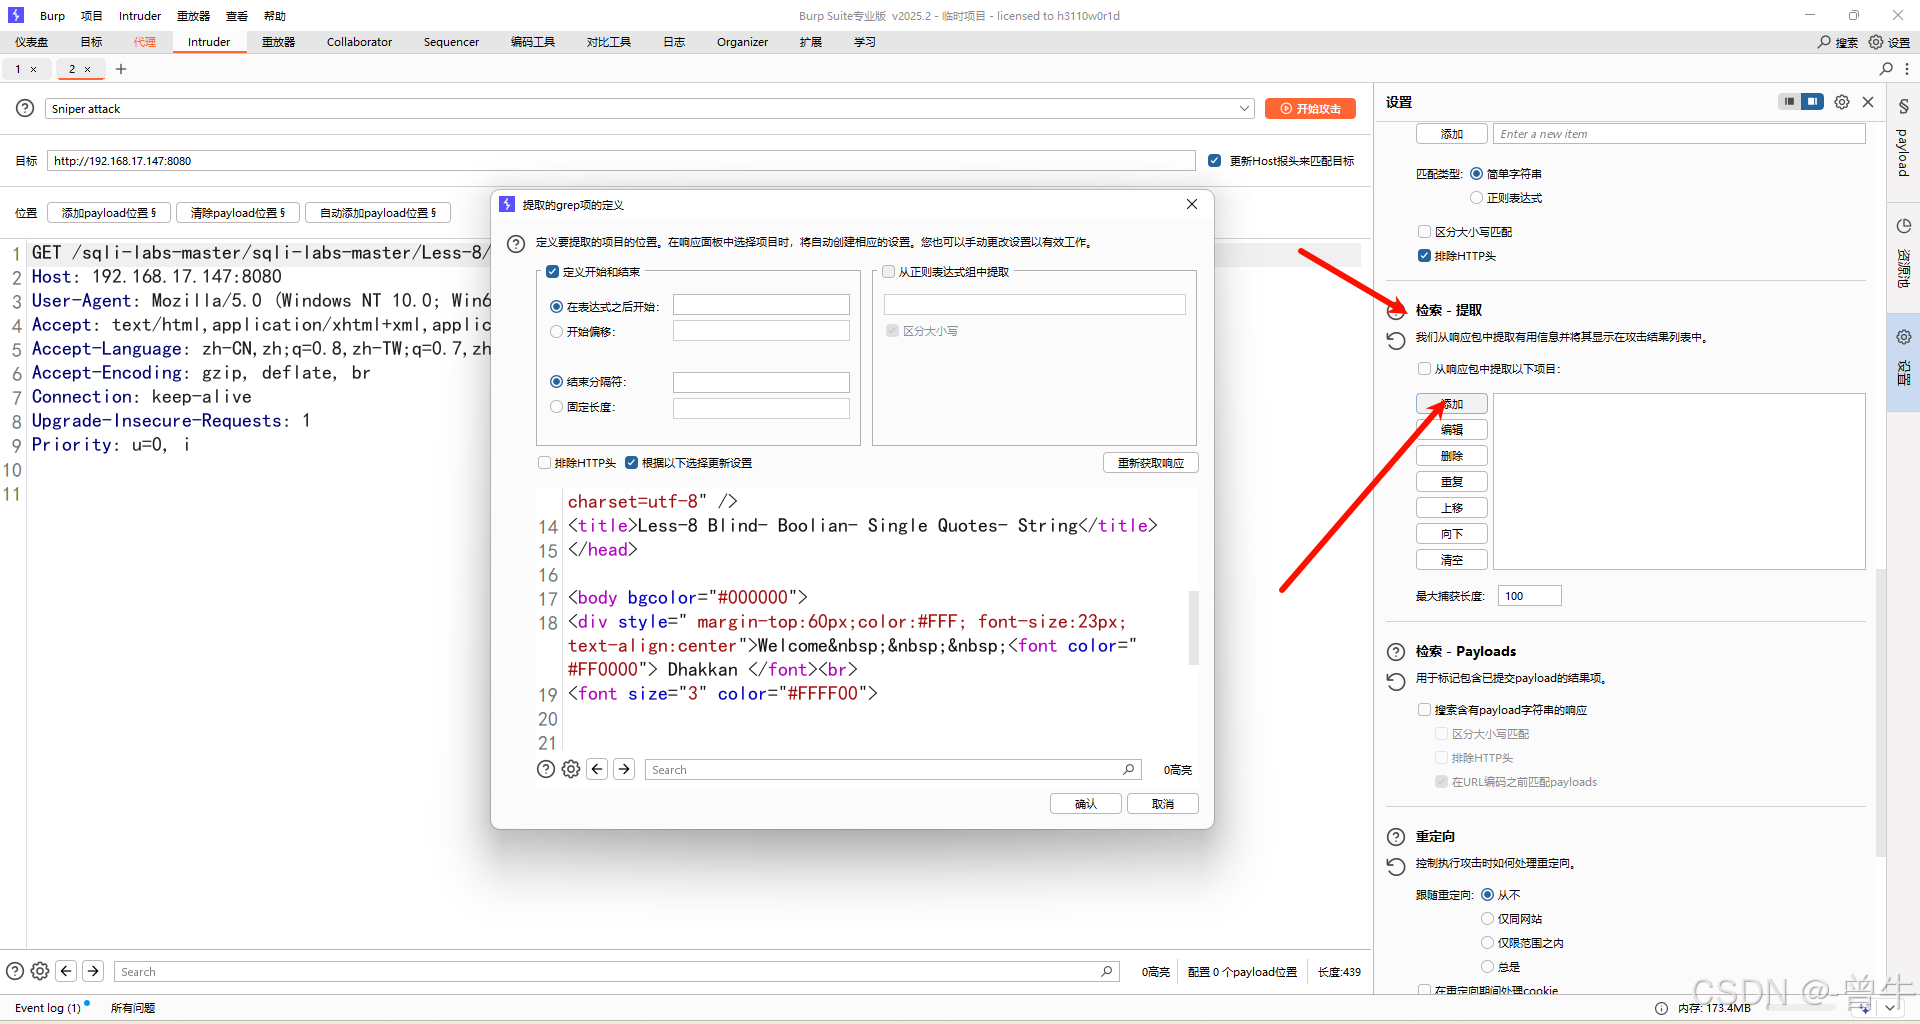Reset the 重定向 section defaults
Screen dimensions: 1920x1024
coord(1396,866)
